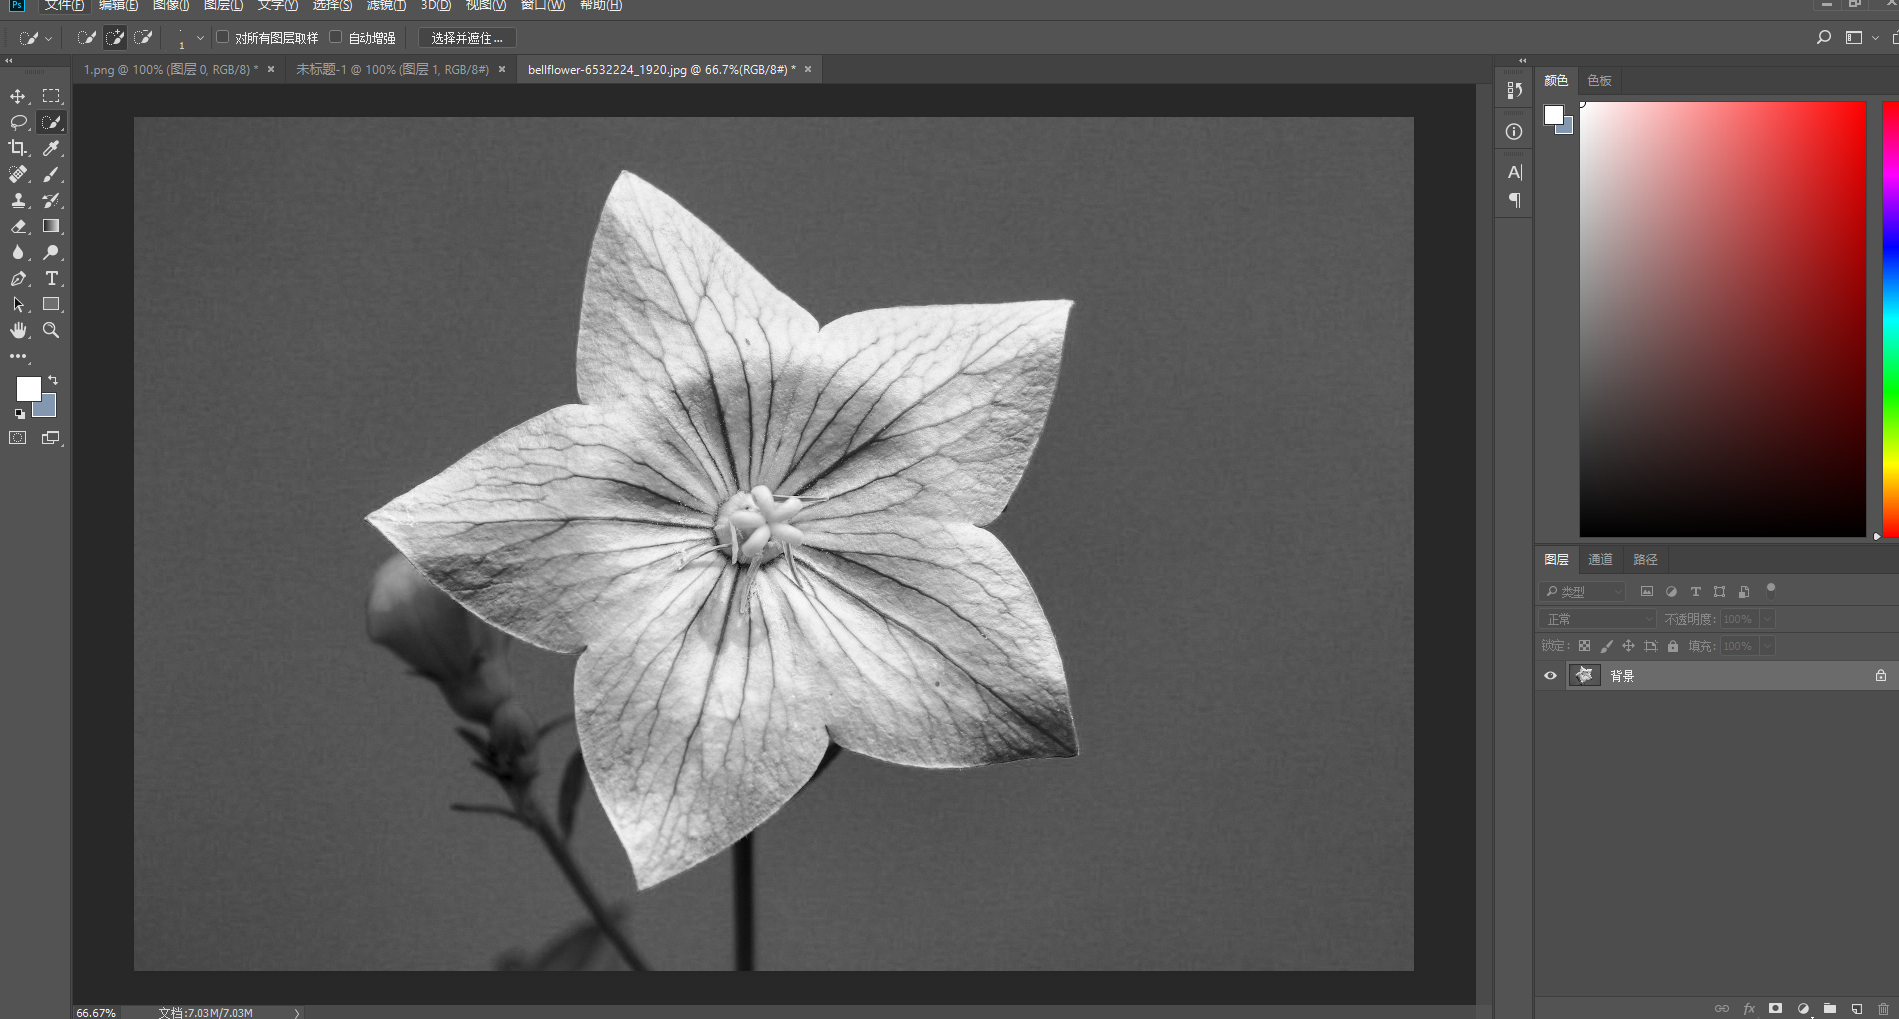This screenshot has height=1019, width=1899.
Task: Switch to the 未标题-1 document tab
Action: click(x=392, y=69)
